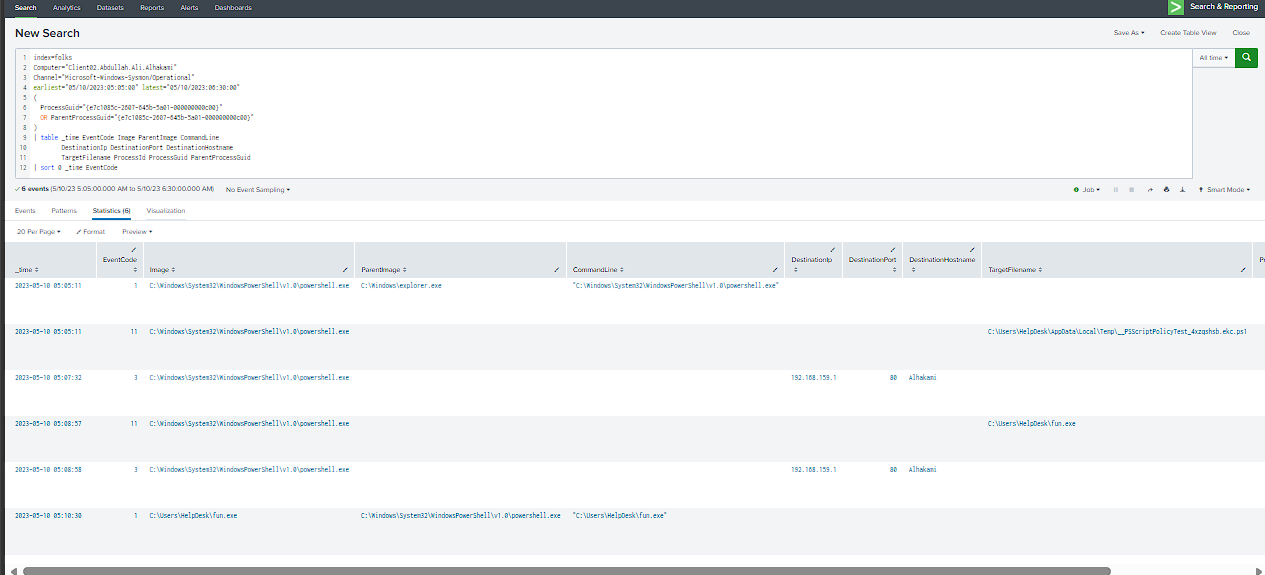Pause the search job
Image resolution: width=1265 pixels, height=575 pixels.
1116,189
